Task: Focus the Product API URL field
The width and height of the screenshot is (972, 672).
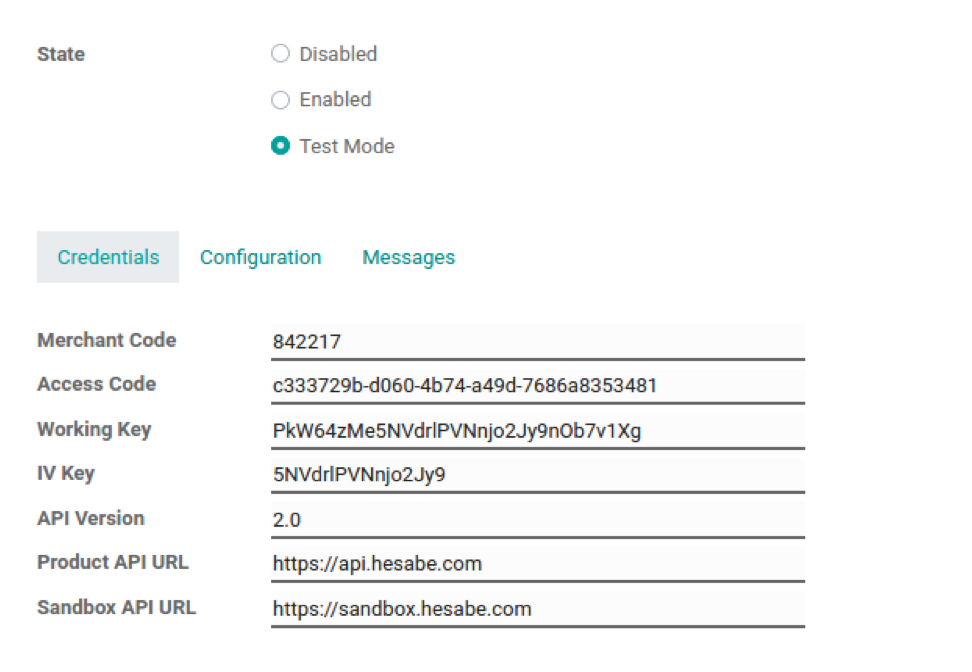Action: (537, 563)
